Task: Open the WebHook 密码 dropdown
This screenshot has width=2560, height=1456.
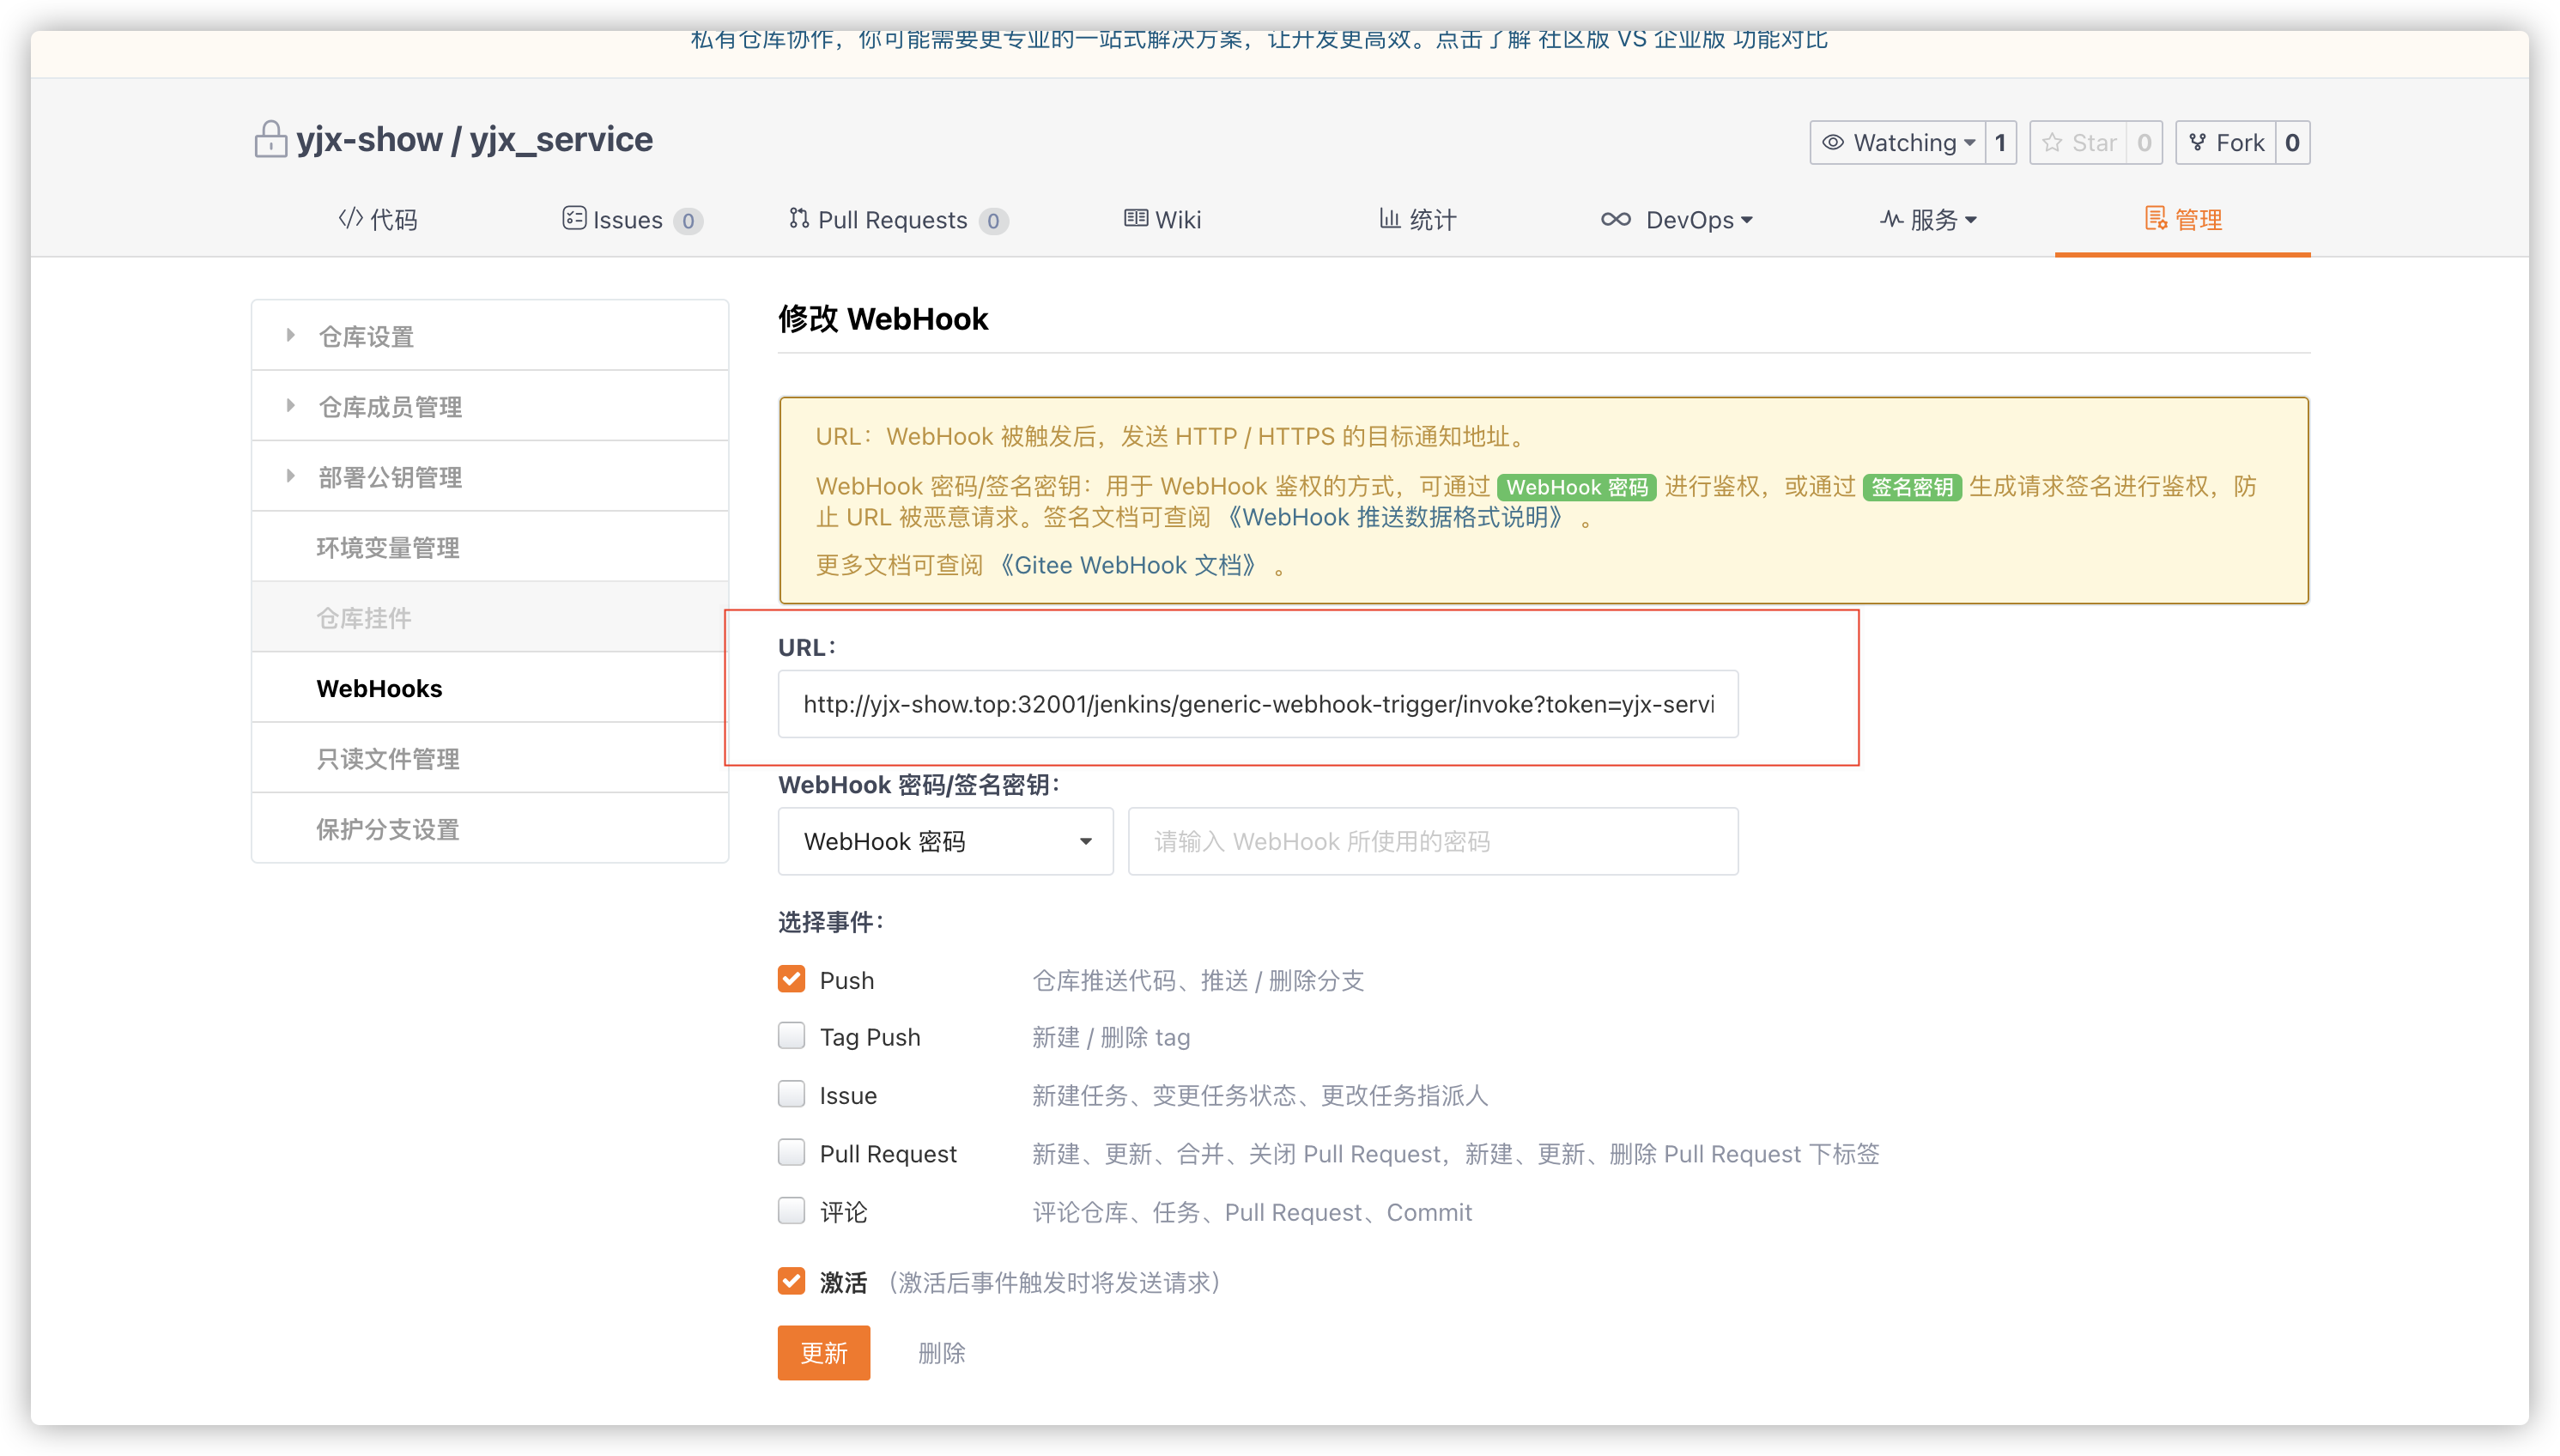Action: [944, 841]
